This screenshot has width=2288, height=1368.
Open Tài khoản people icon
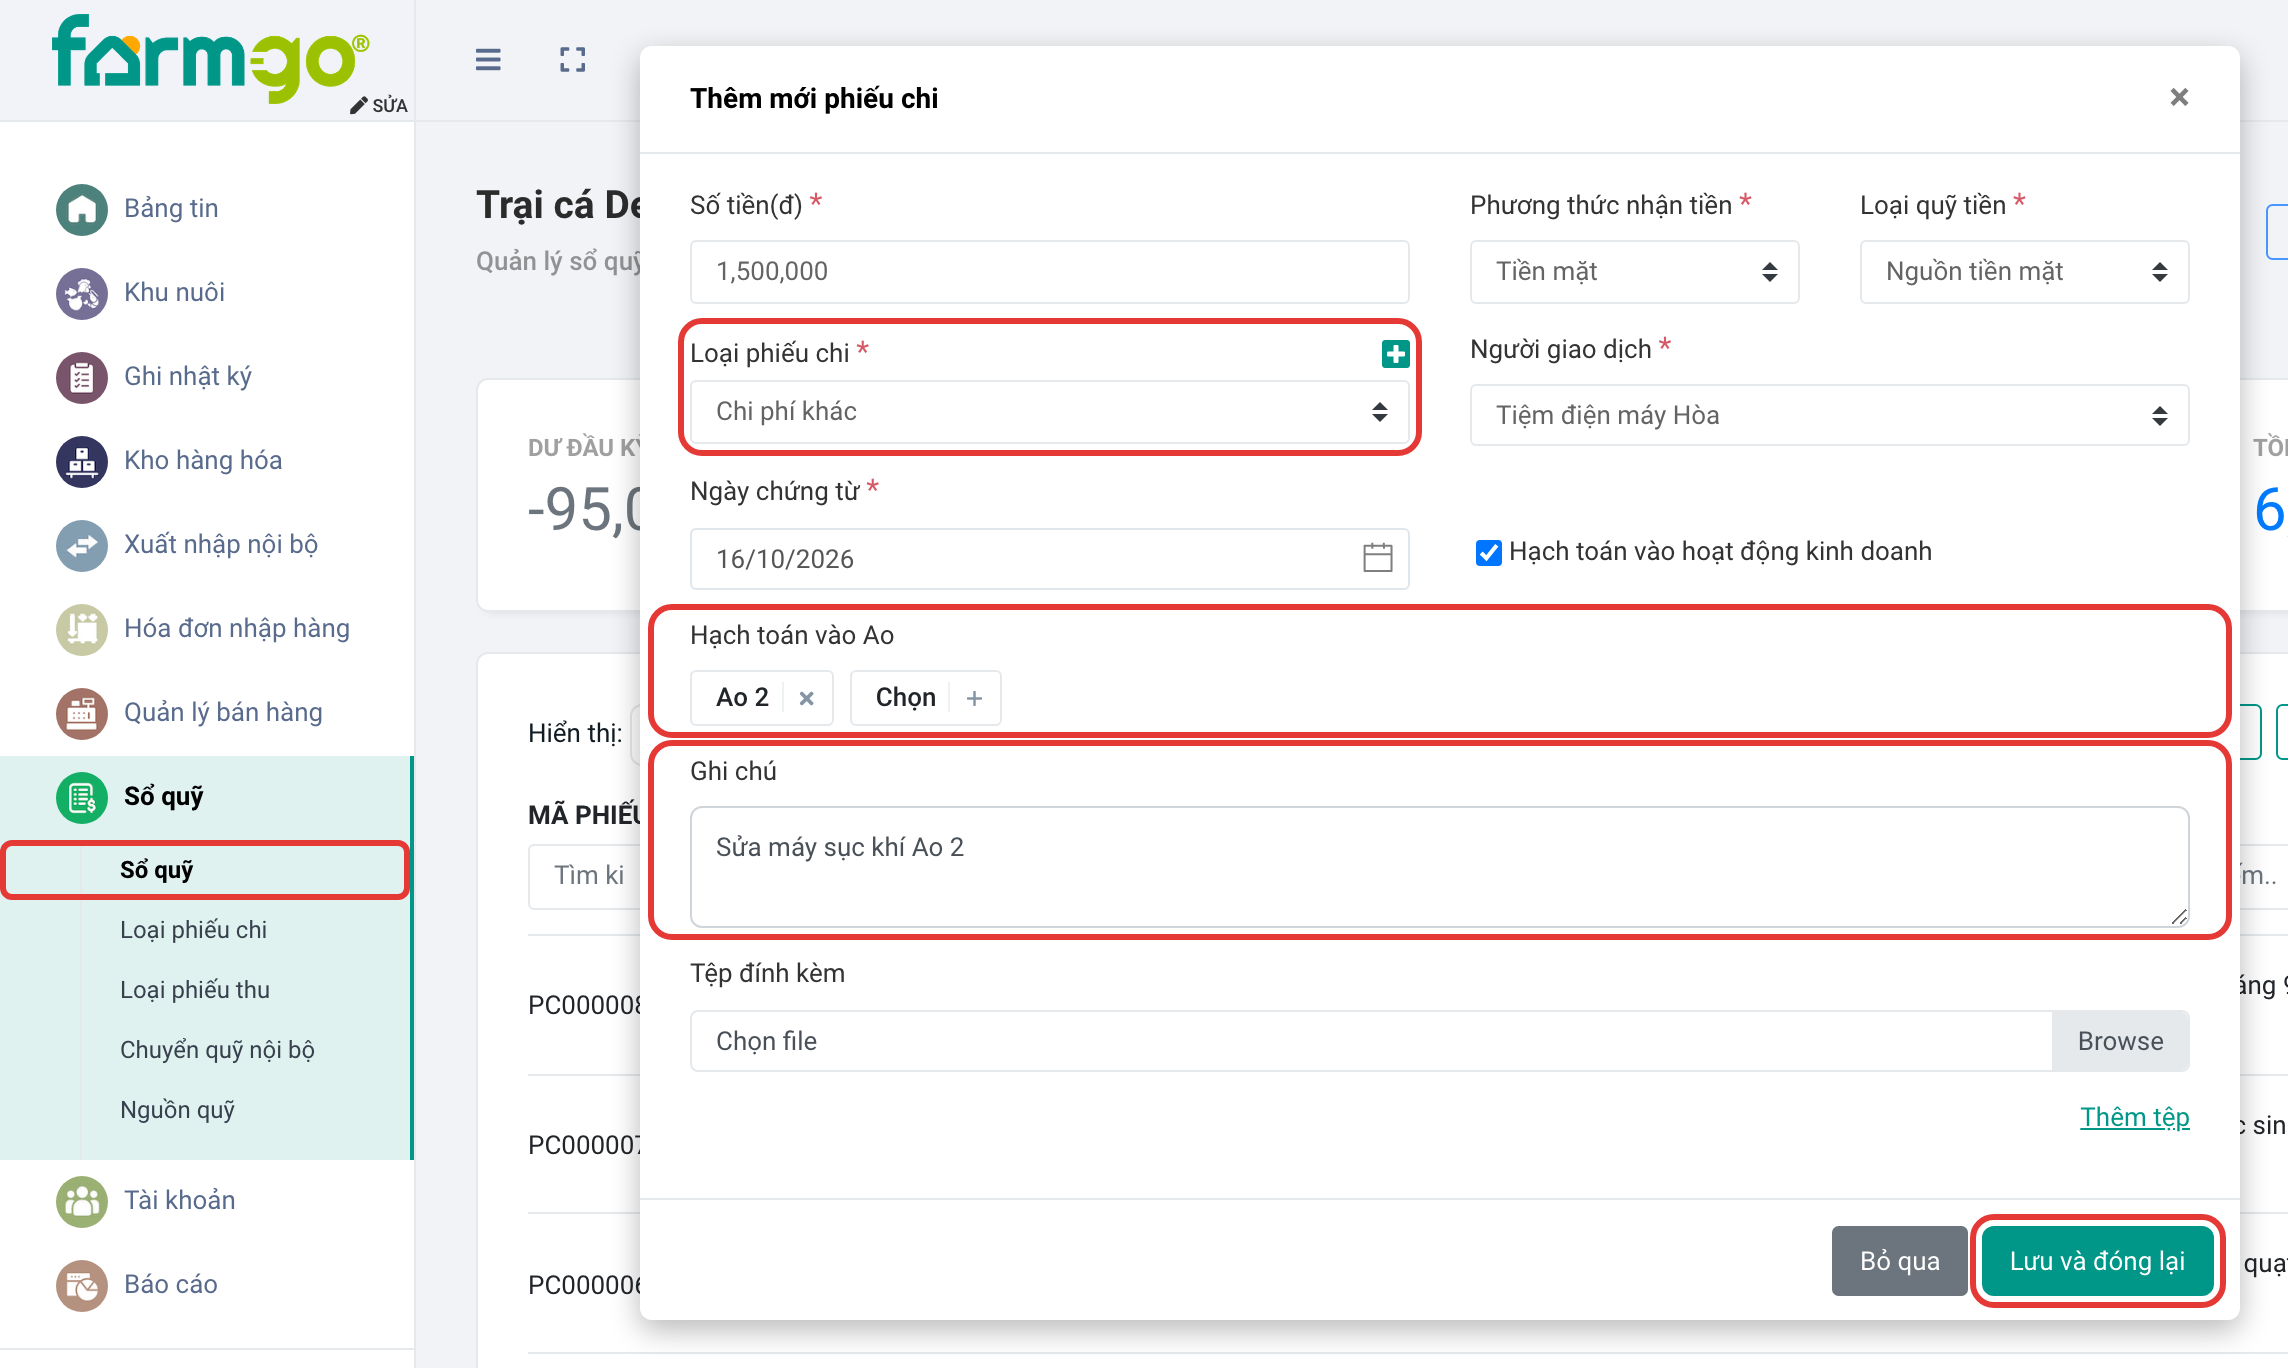pyautogui.click(x=82, y=1201)
